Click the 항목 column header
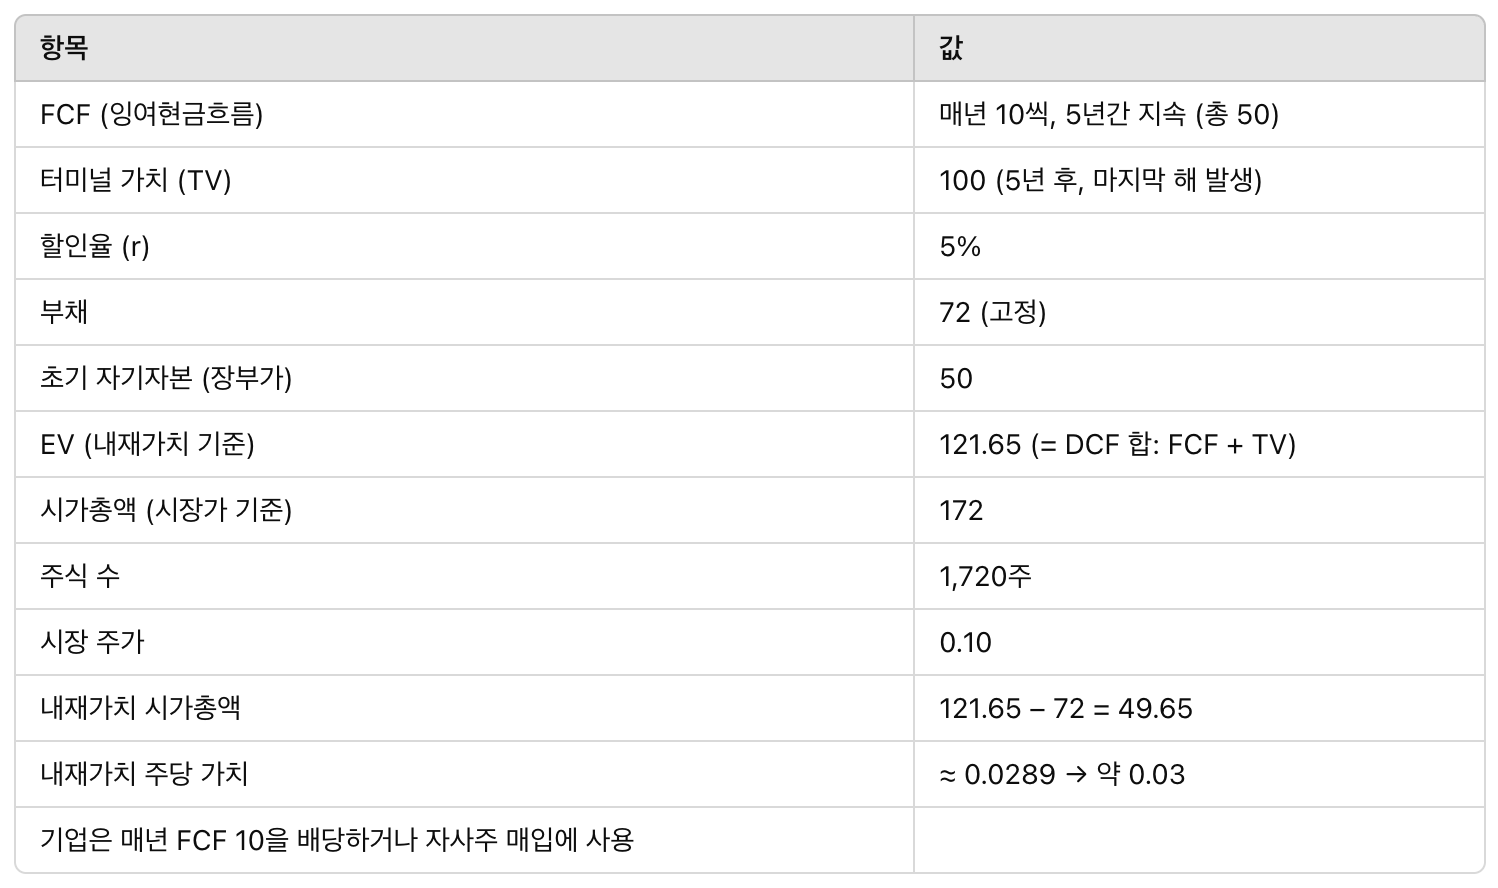This screenshot has height=888, width=1498. point(65,48)
